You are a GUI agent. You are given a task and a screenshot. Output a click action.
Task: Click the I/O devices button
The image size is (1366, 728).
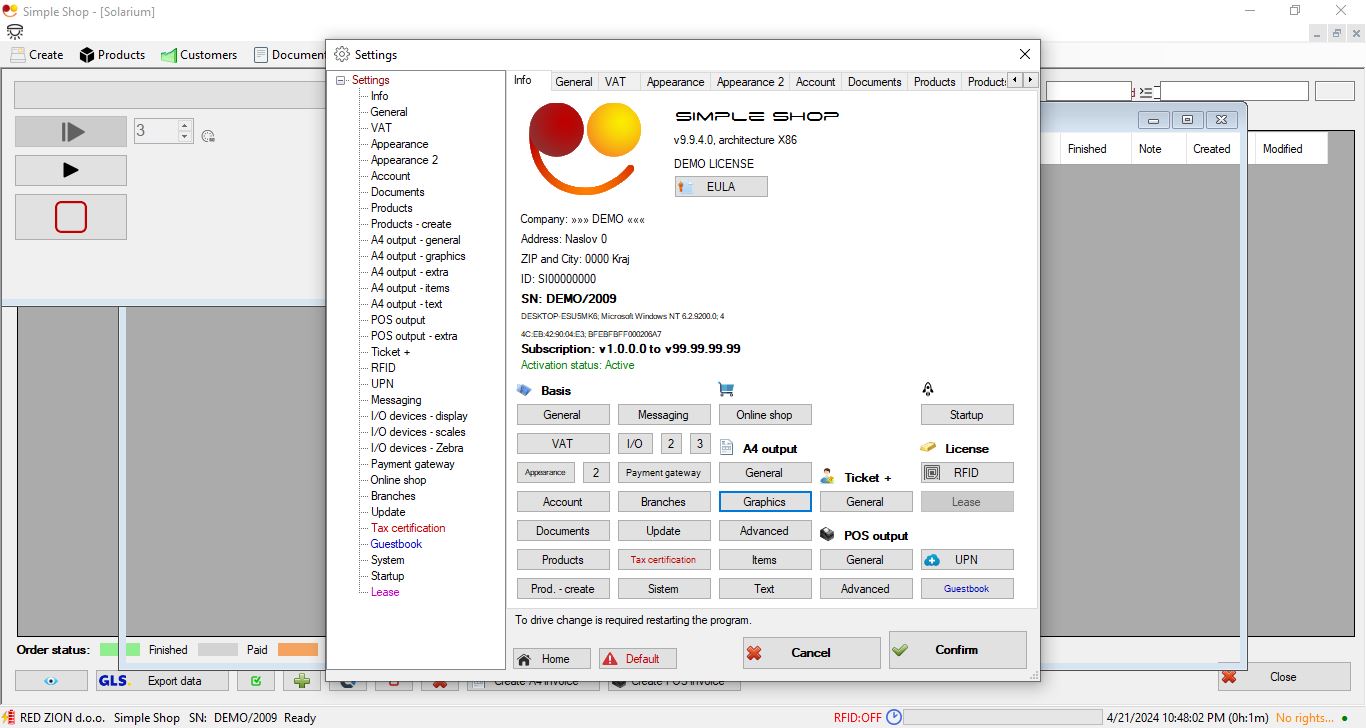point(634,444)
